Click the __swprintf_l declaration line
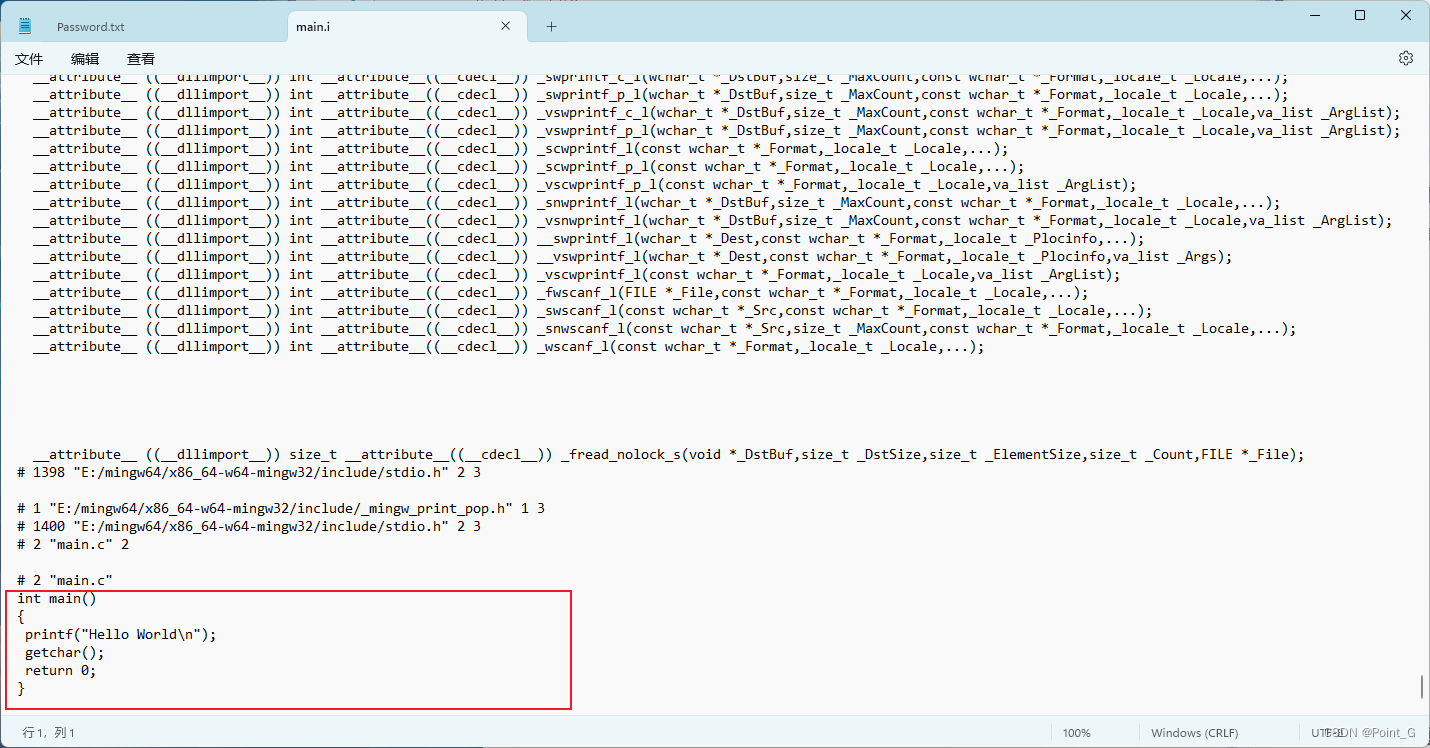Viewport: 1430px width, 748px height. click(589, 238)
